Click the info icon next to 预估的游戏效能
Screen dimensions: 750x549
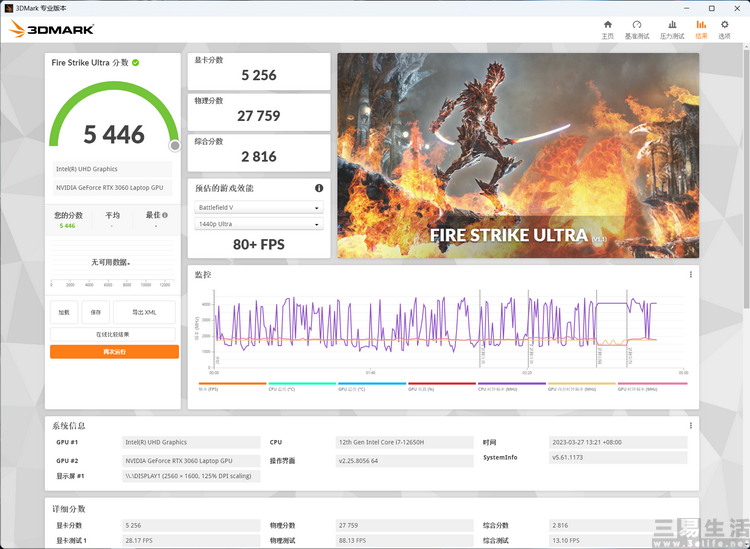click(319, 188)
